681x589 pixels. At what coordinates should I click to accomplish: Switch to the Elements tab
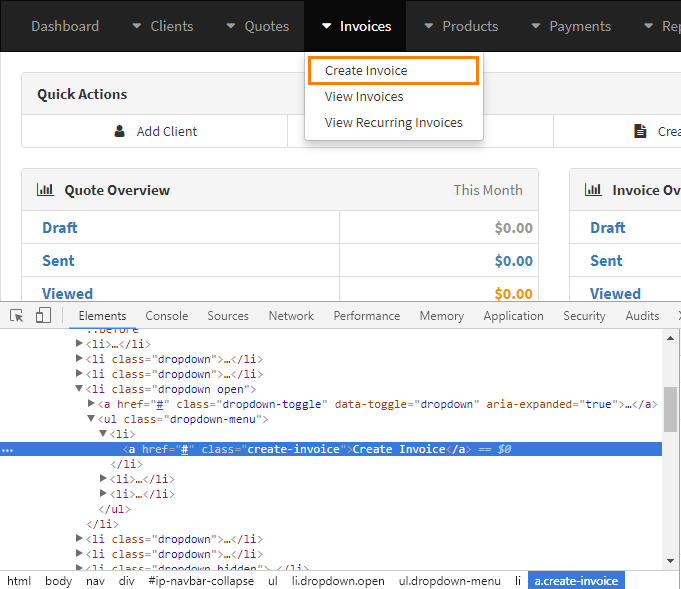coord(102,316)
